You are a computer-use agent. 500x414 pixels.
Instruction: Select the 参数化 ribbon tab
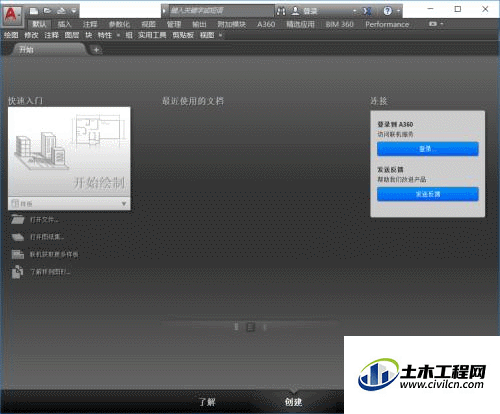[119, 24]
